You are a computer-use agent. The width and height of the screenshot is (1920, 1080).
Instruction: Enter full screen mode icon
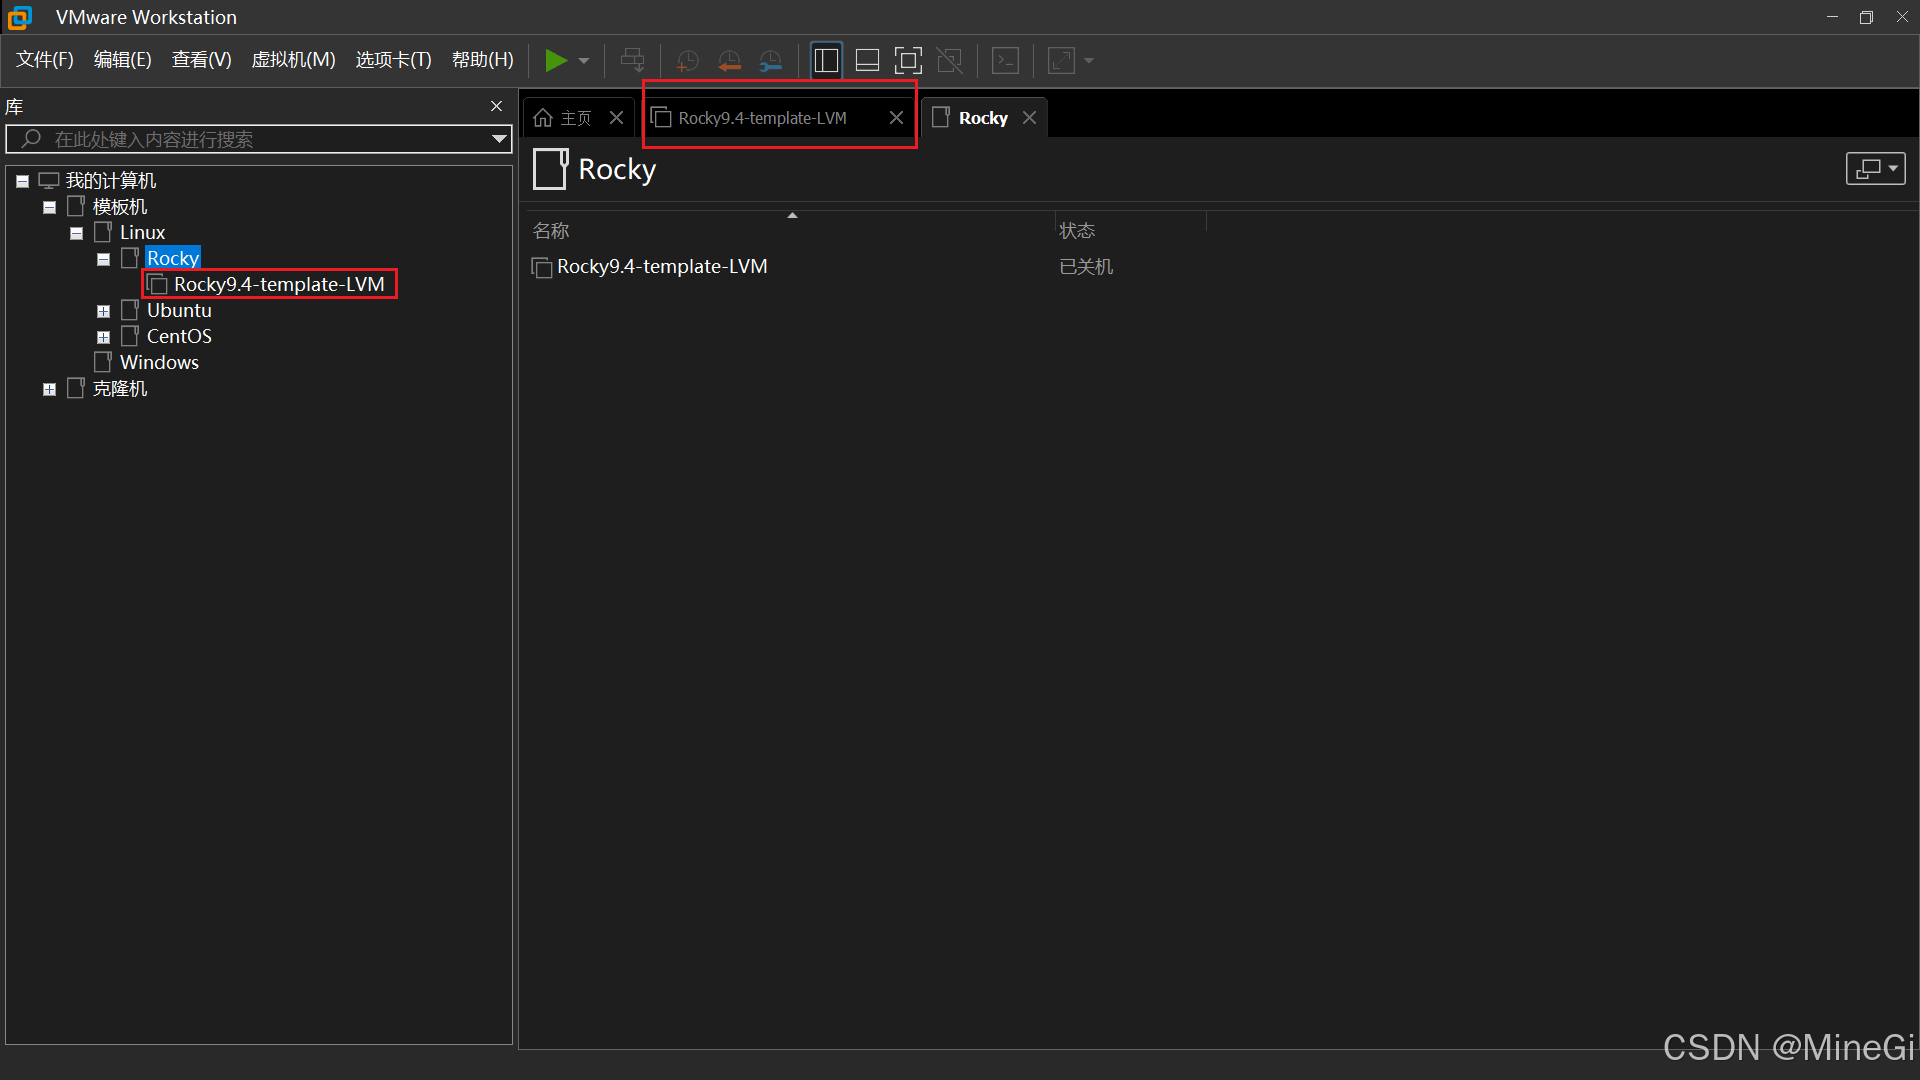point(908,61)
